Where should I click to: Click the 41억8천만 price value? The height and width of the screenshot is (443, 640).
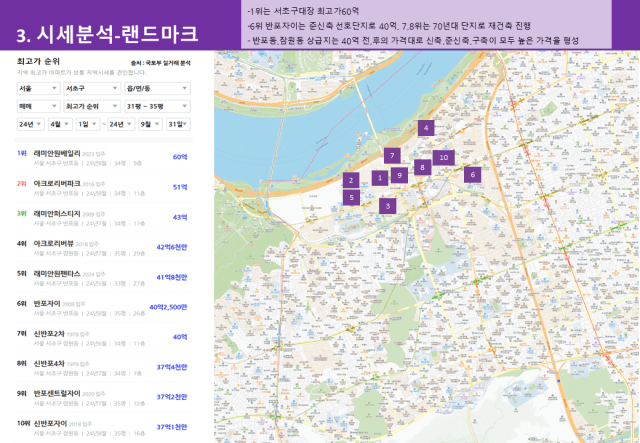[172, 277]
